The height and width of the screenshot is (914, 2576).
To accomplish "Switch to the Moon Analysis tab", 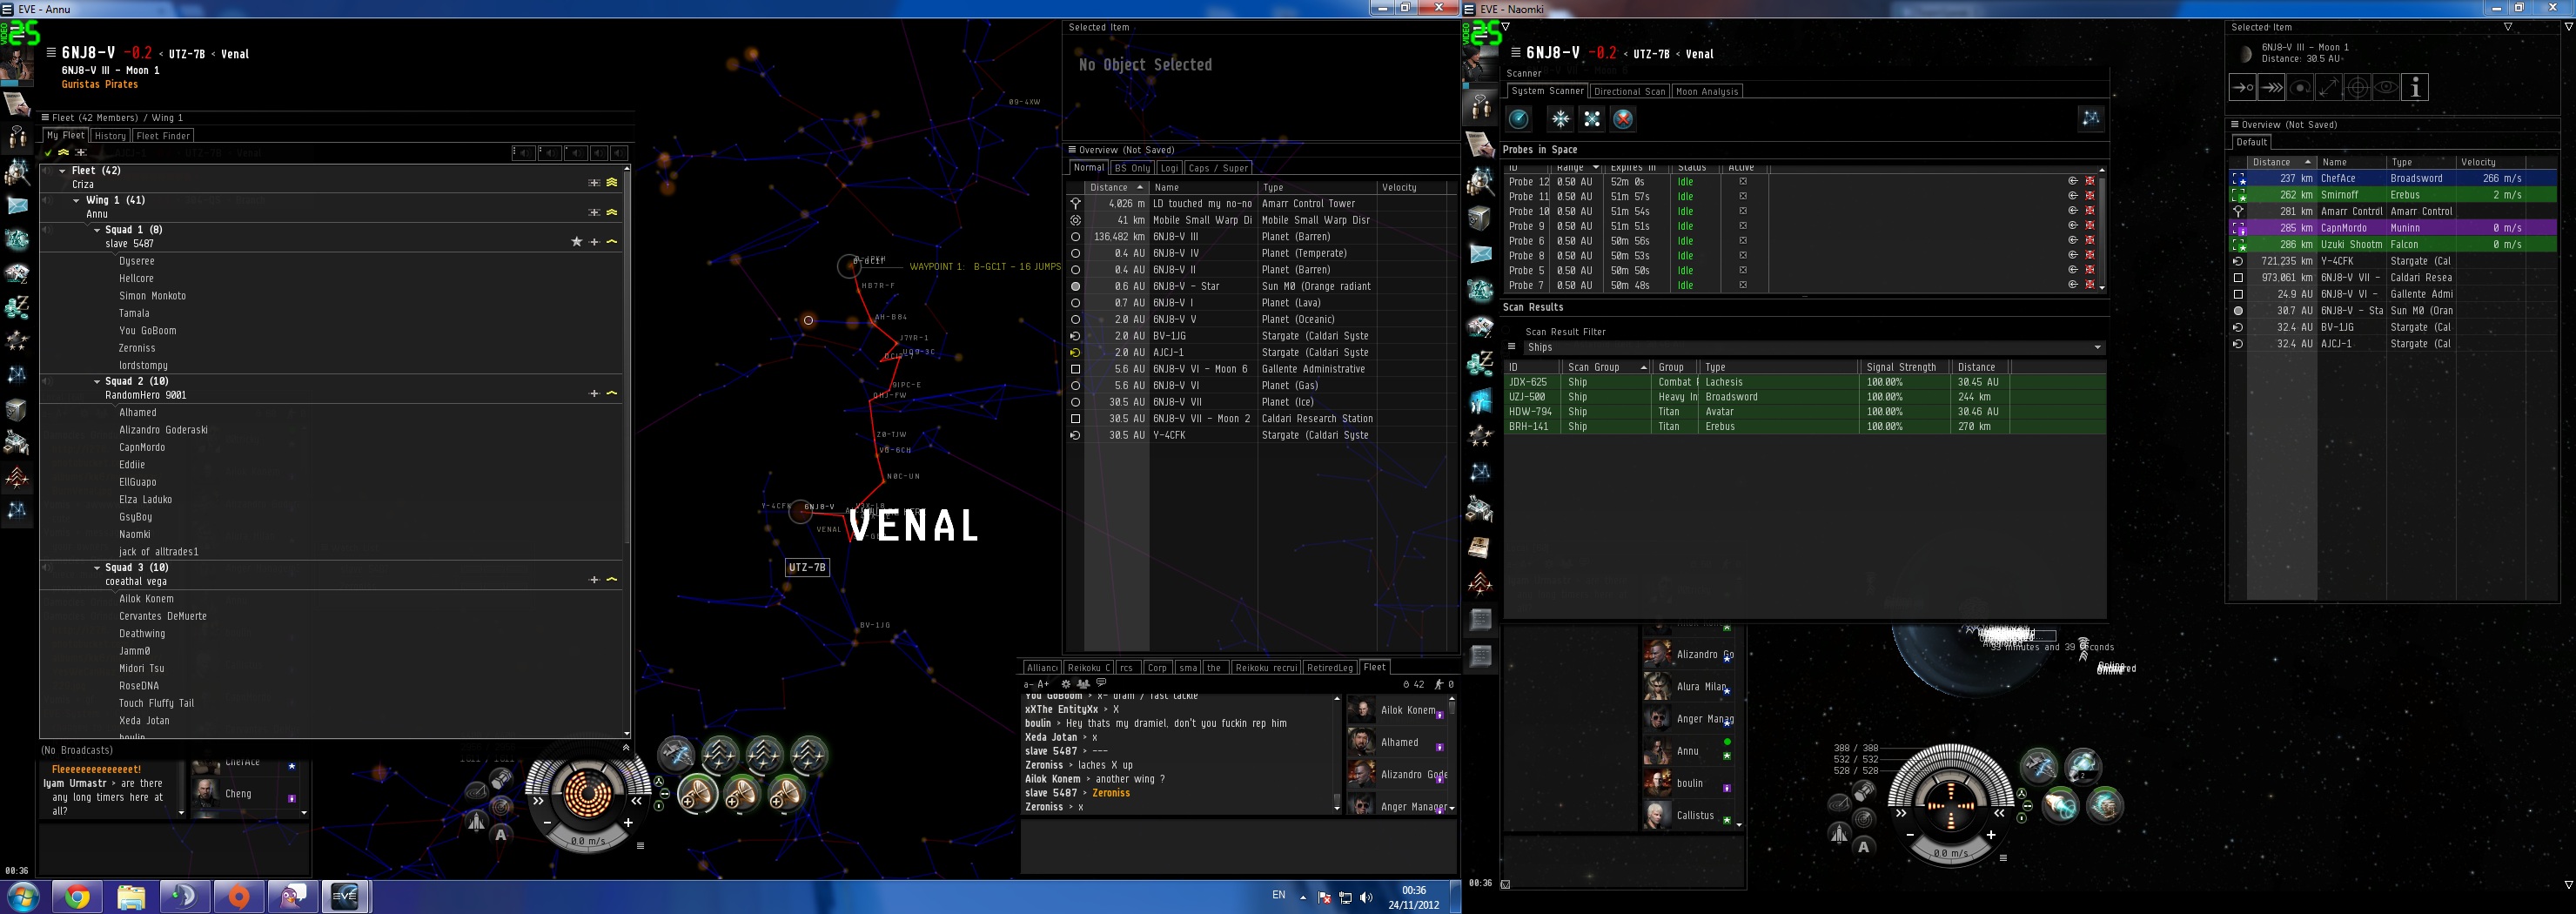I will tap(1707, 91).
